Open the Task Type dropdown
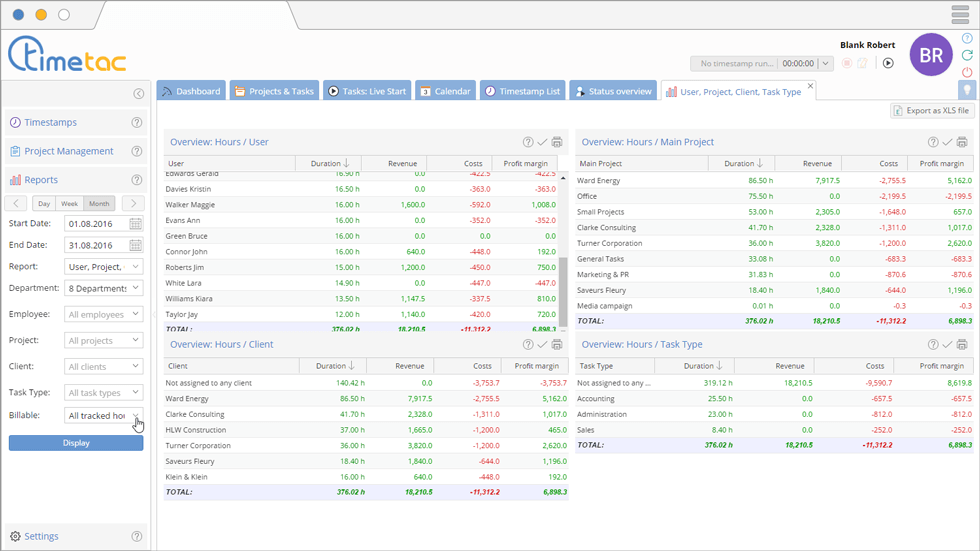The image size is (980, 551). coord(104,392)
